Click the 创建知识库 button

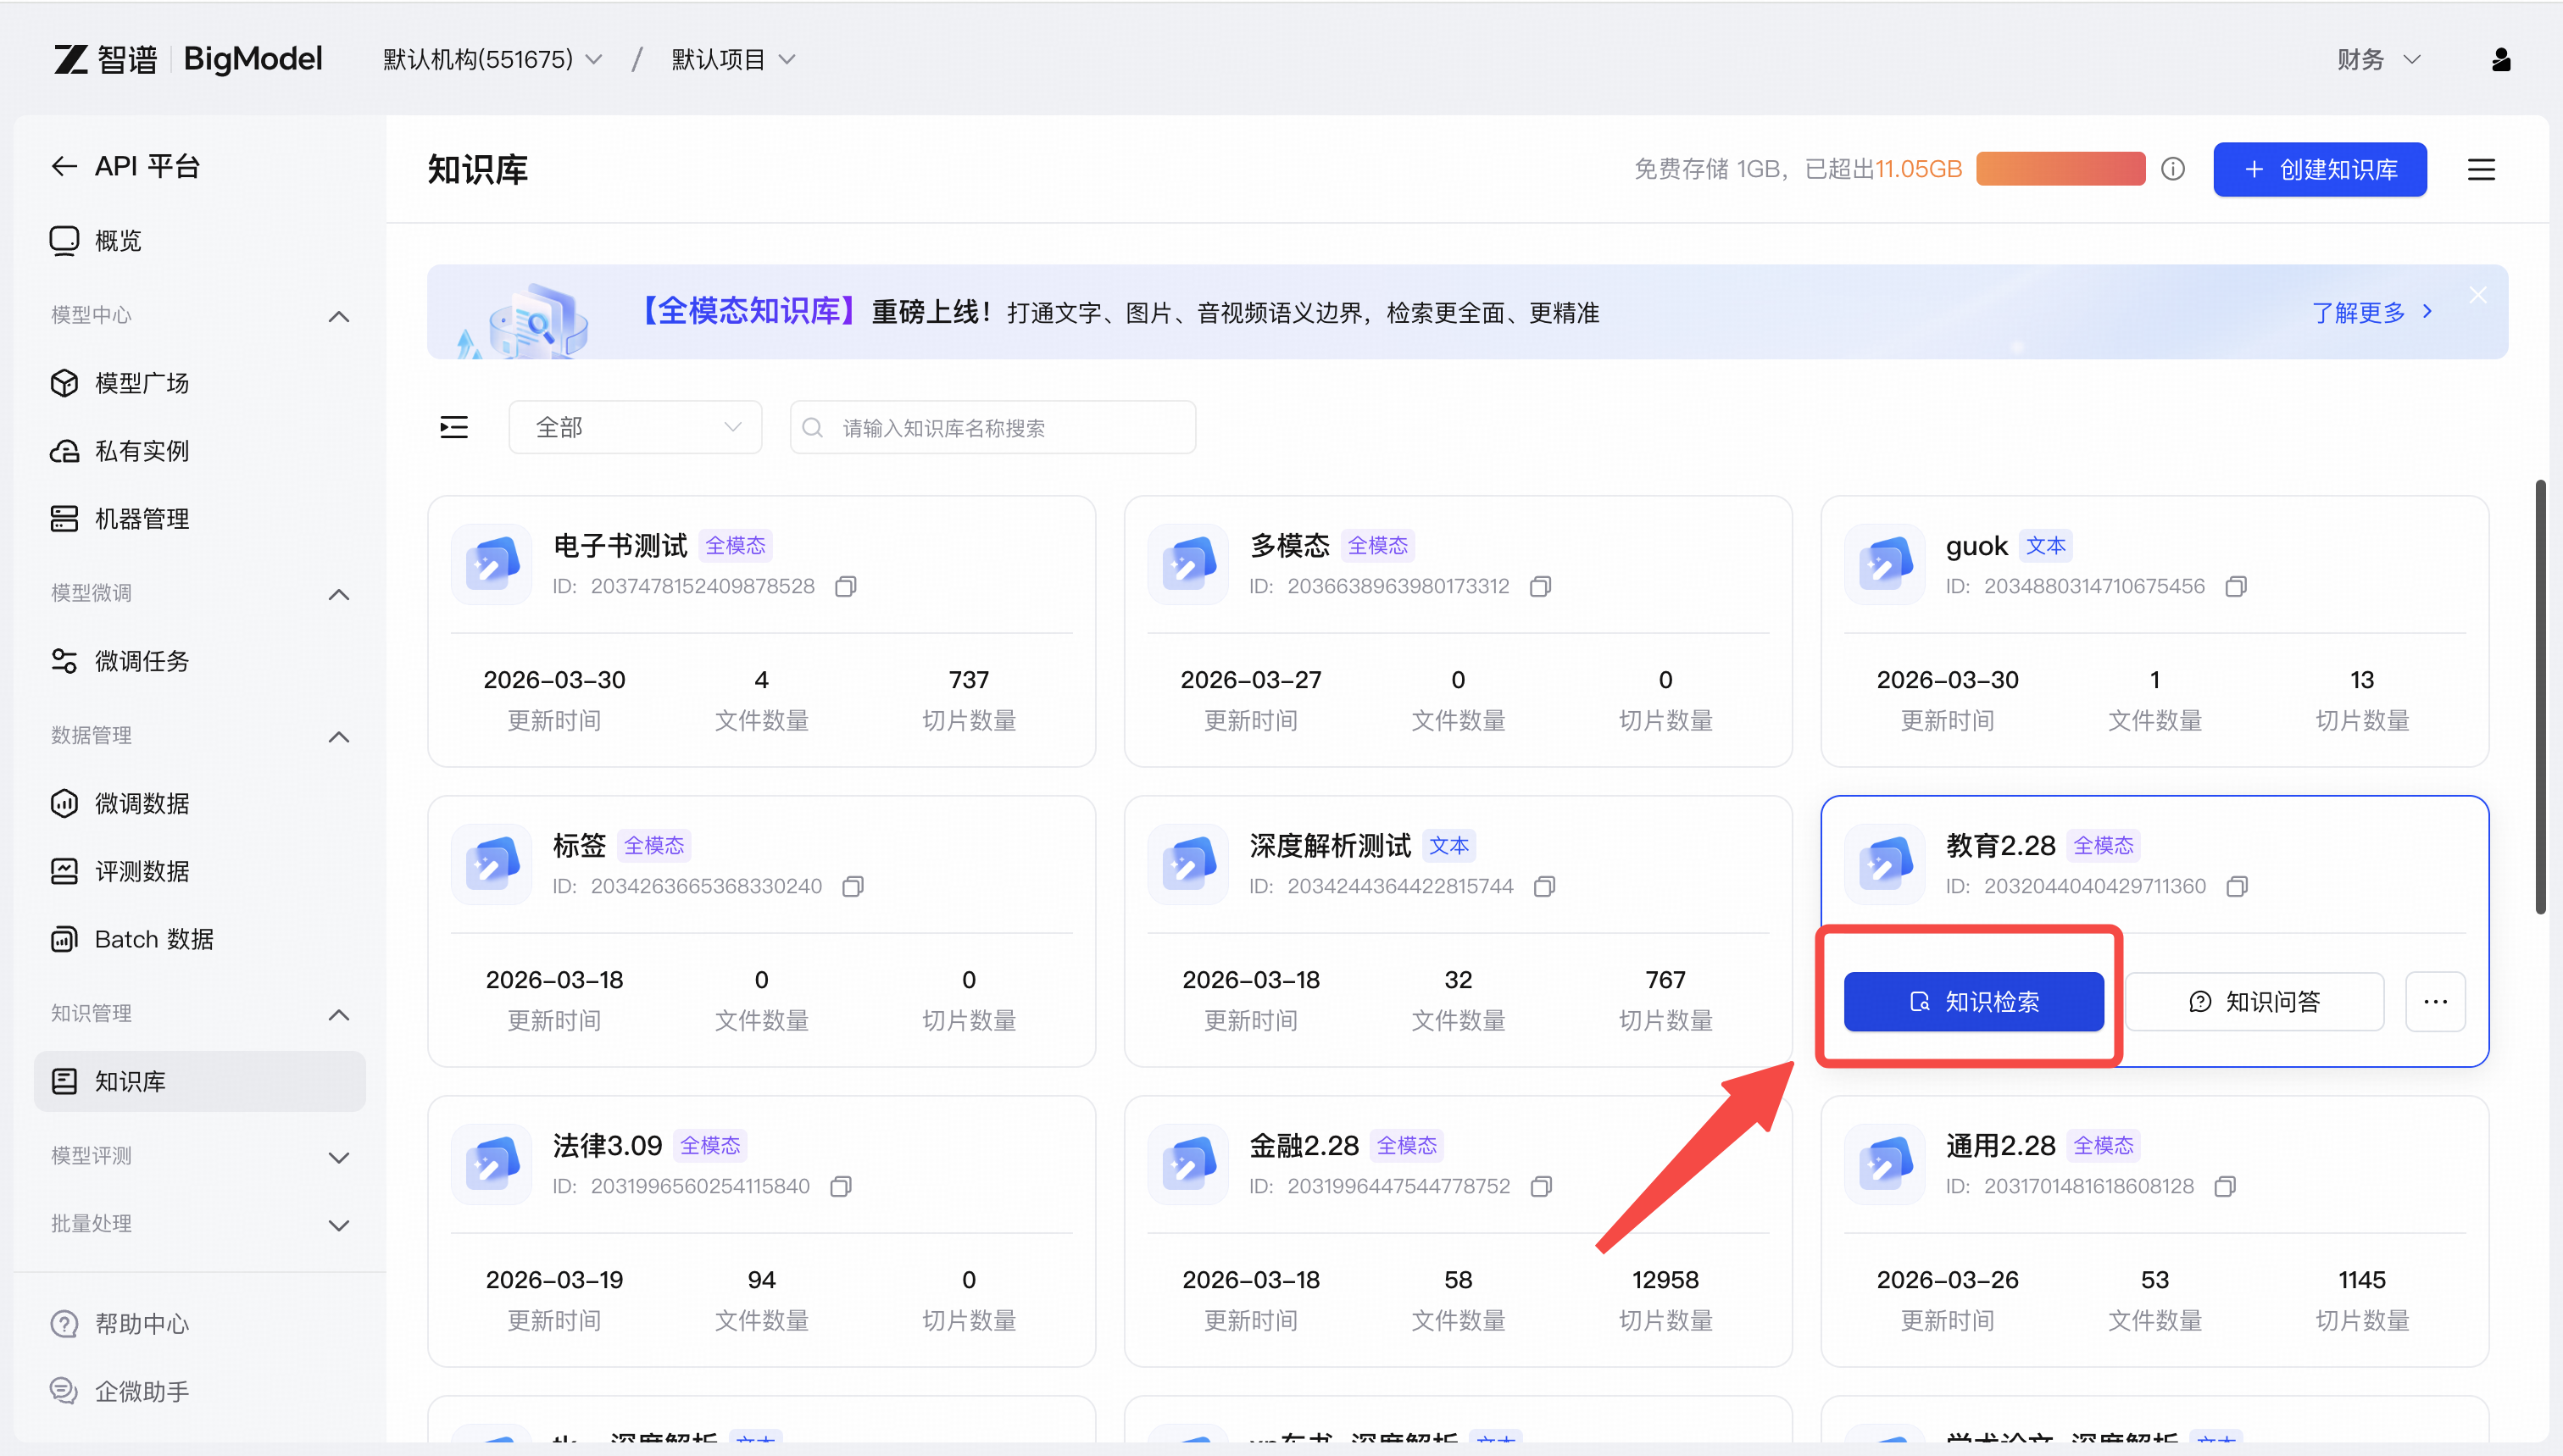(2319, 169)
